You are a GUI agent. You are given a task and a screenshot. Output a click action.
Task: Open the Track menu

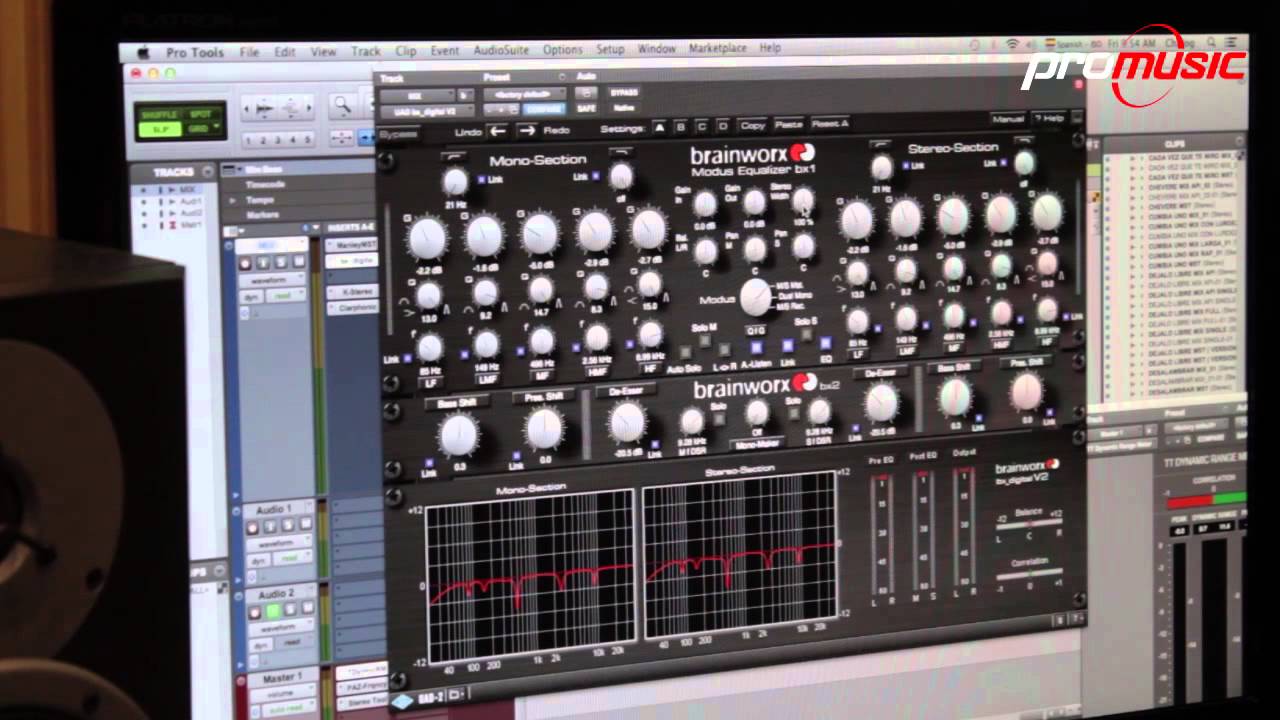tap(366, 50)
